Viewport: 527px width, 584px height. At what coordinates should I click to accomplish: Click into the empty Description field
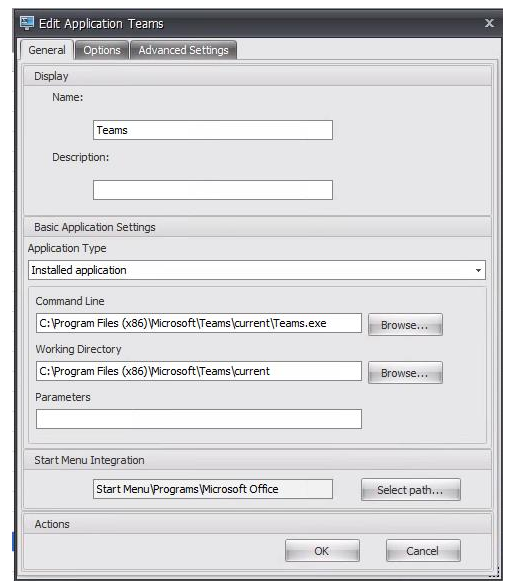click(213, 190)
